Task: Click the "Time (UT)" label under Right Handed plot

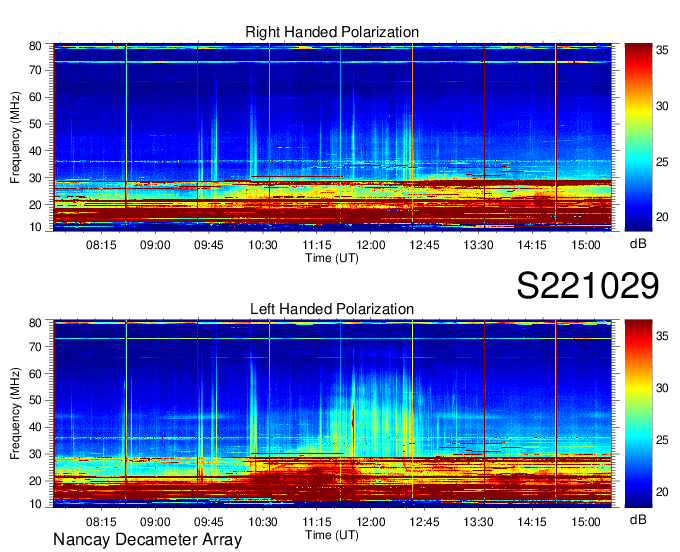Action: tap(332, 258)
